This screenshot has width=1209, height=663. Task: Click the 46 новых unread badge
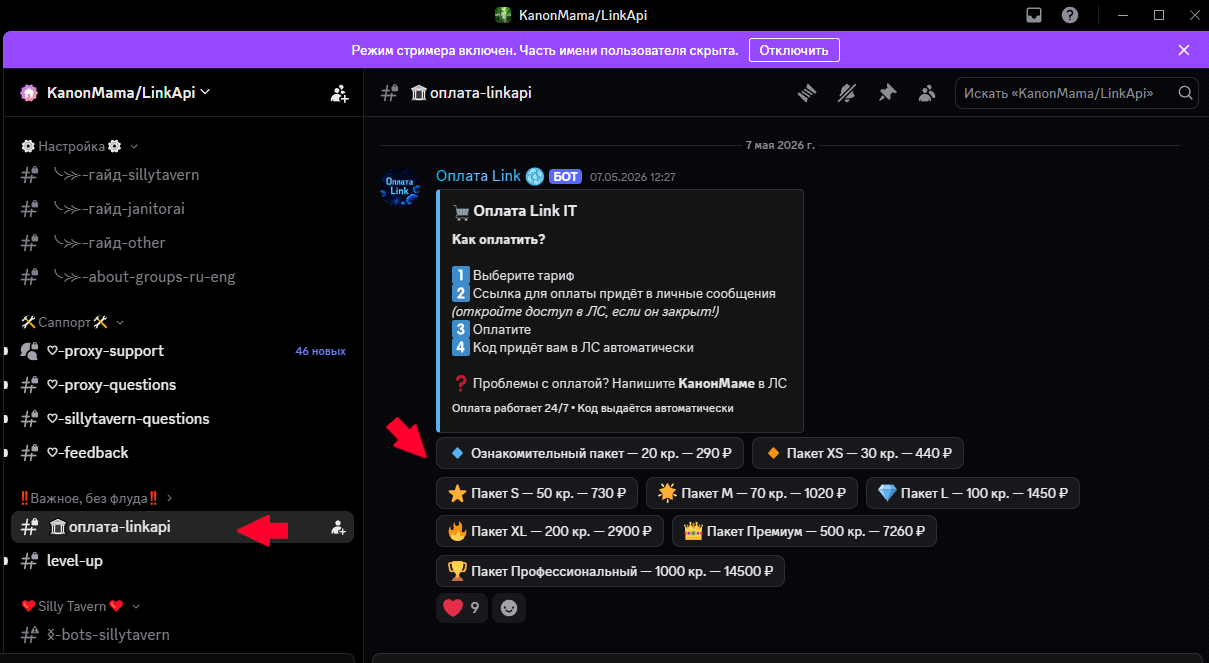tap(320, 351)
